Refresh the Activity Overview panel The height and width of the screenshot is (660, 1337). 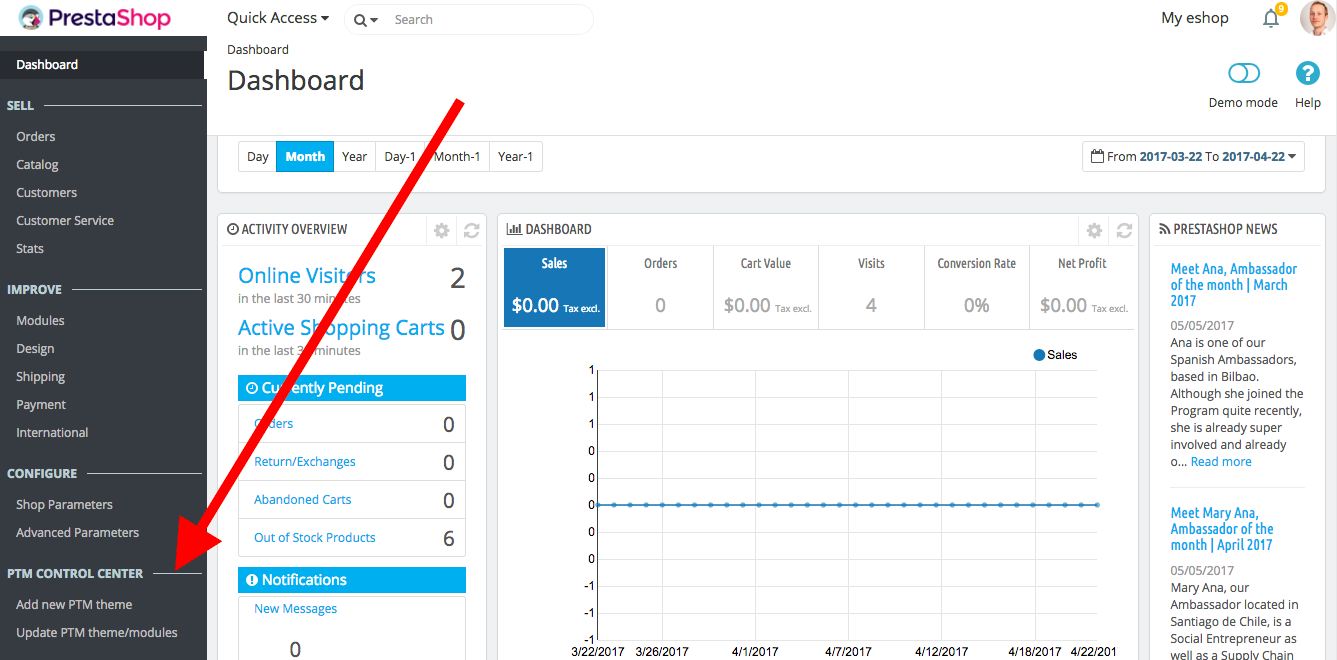pyautogui.click(x=472, y=230)
